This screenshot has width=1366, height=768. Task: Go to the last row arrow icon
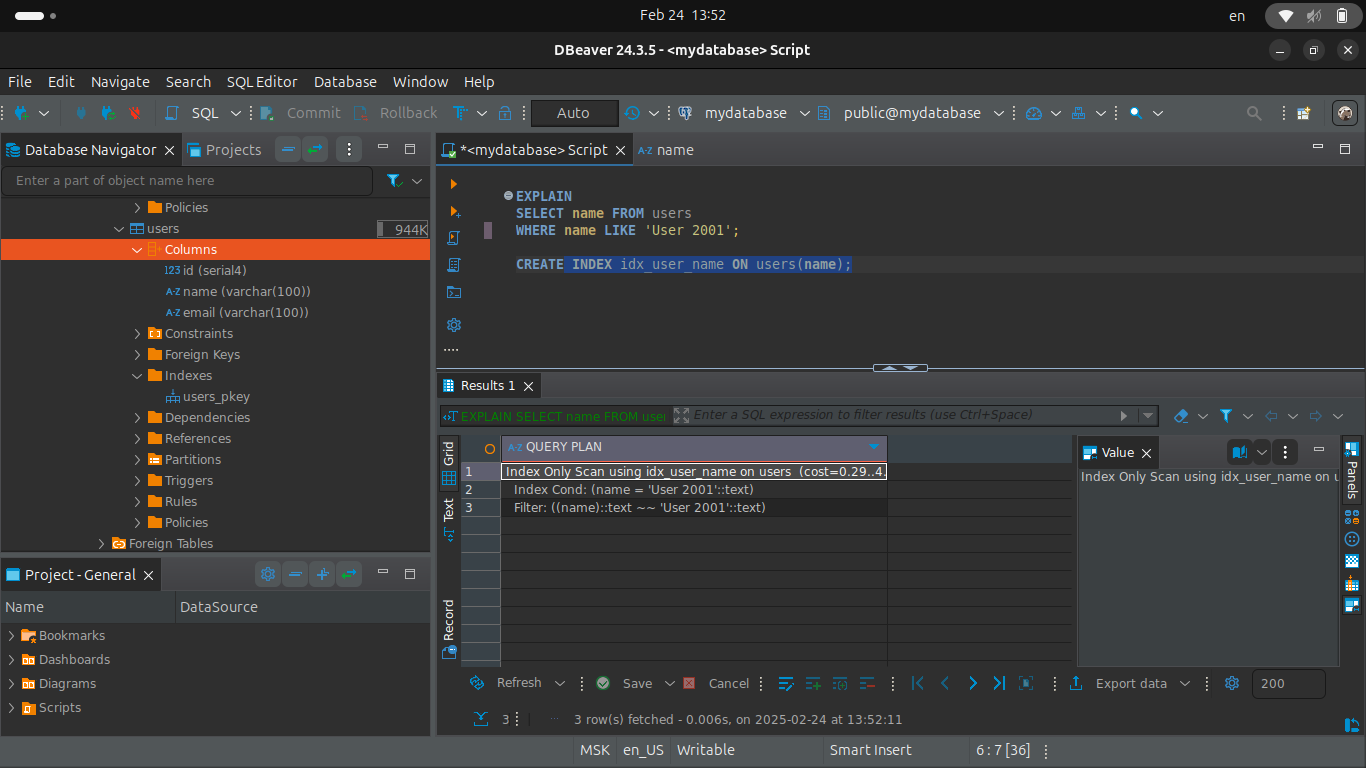tap(999, 683)
